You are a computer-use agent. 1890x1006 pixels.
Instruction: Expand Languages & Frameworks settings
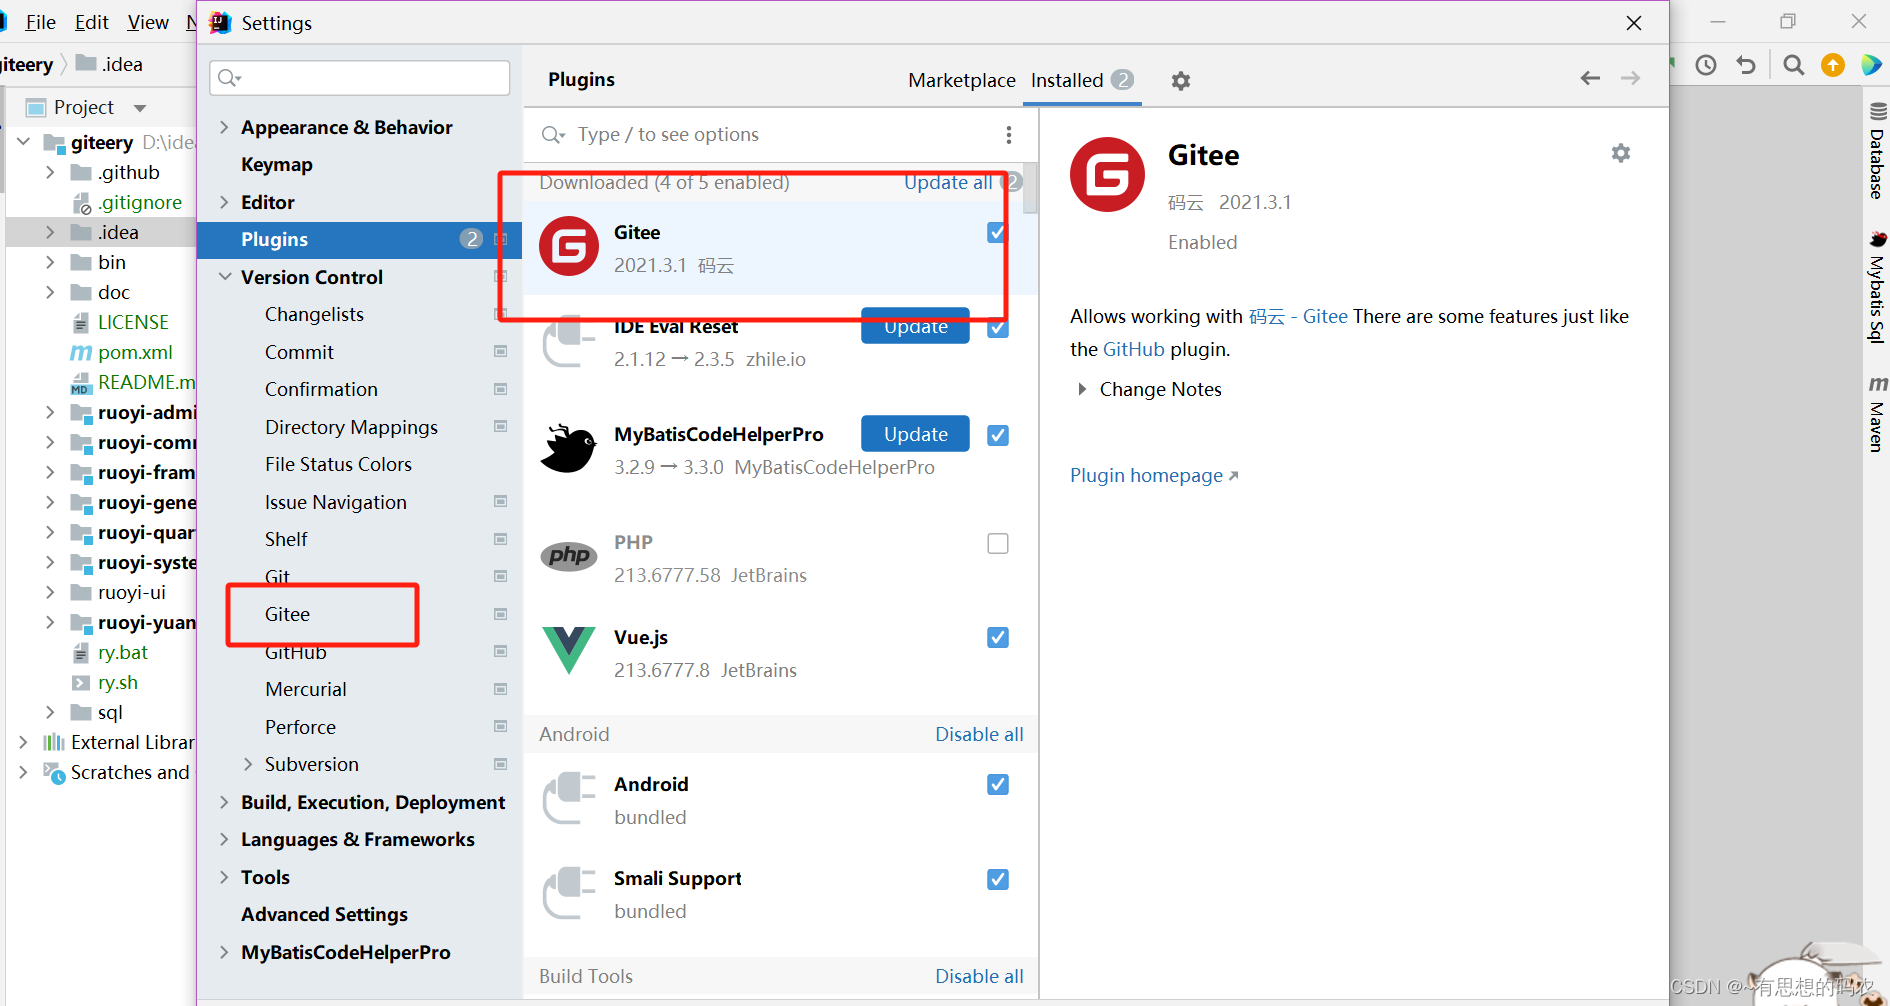tap(224, 839)
